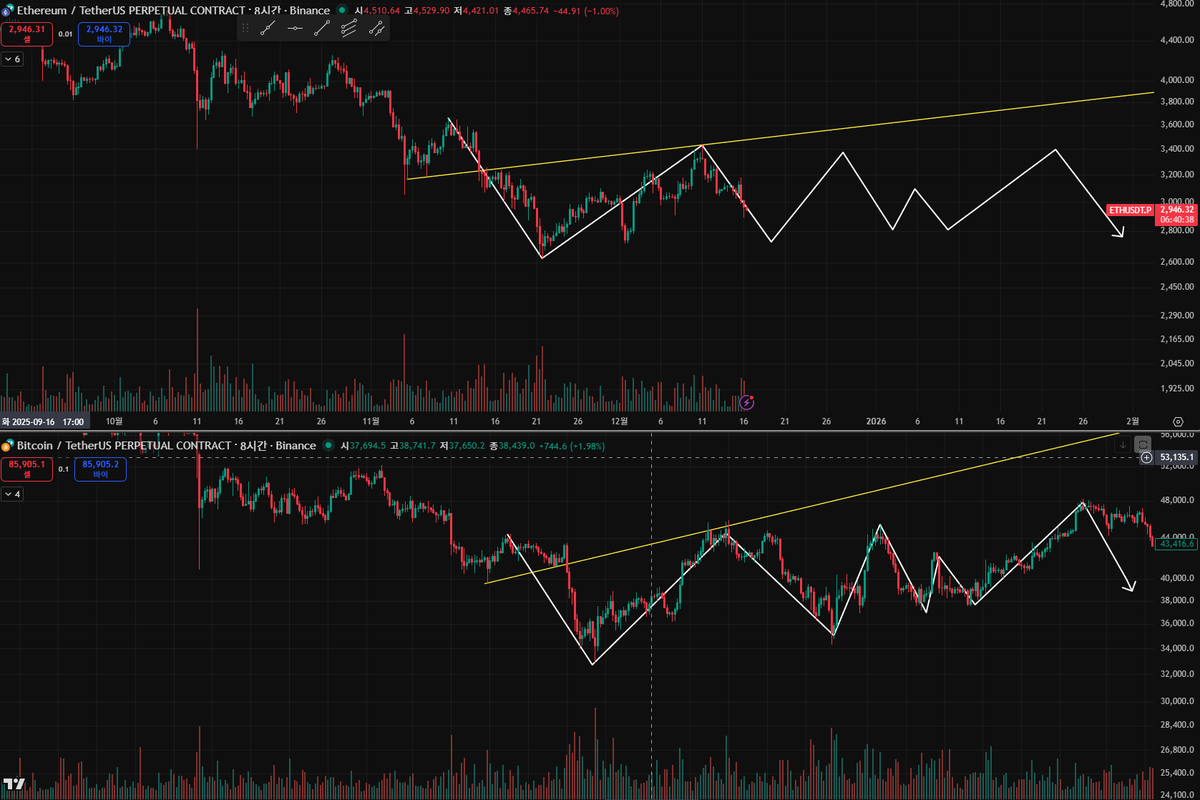Screen dimensions: 1200x800
Task: Select the parallel channel drawing tool
Action: (349, 29)
